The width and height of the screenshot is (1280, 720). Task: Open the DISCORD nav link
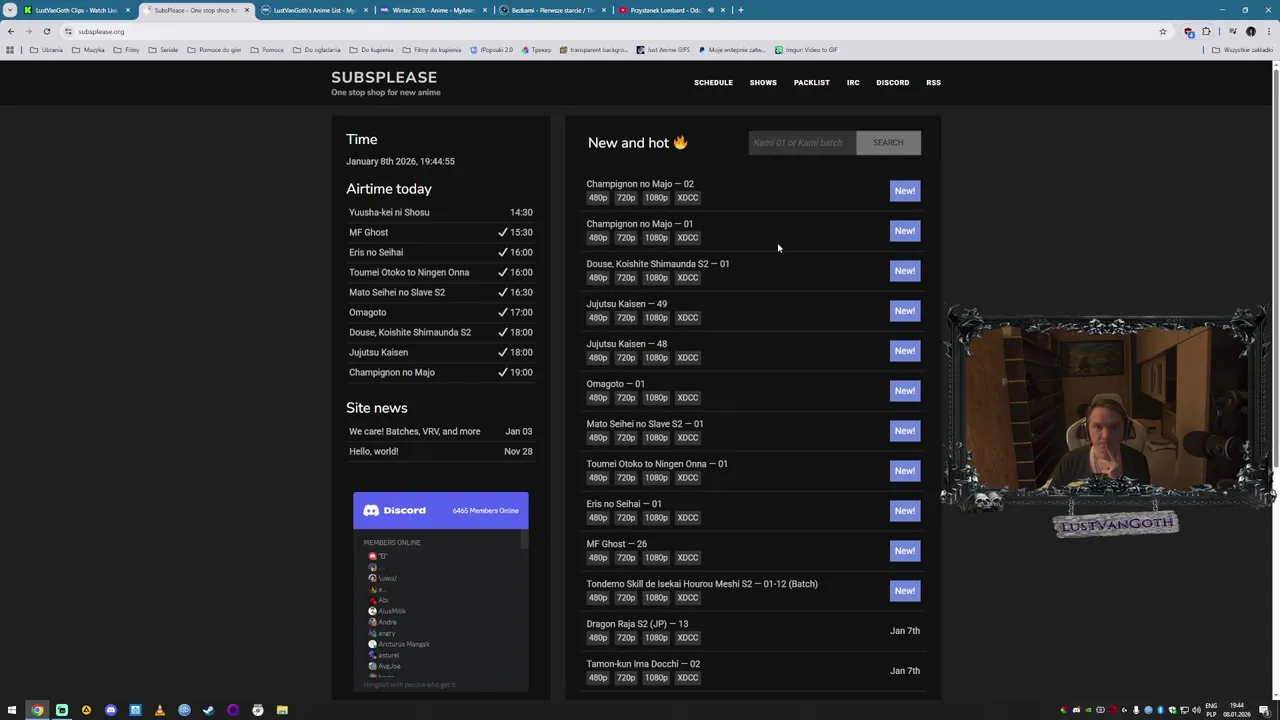click(893, 83)
